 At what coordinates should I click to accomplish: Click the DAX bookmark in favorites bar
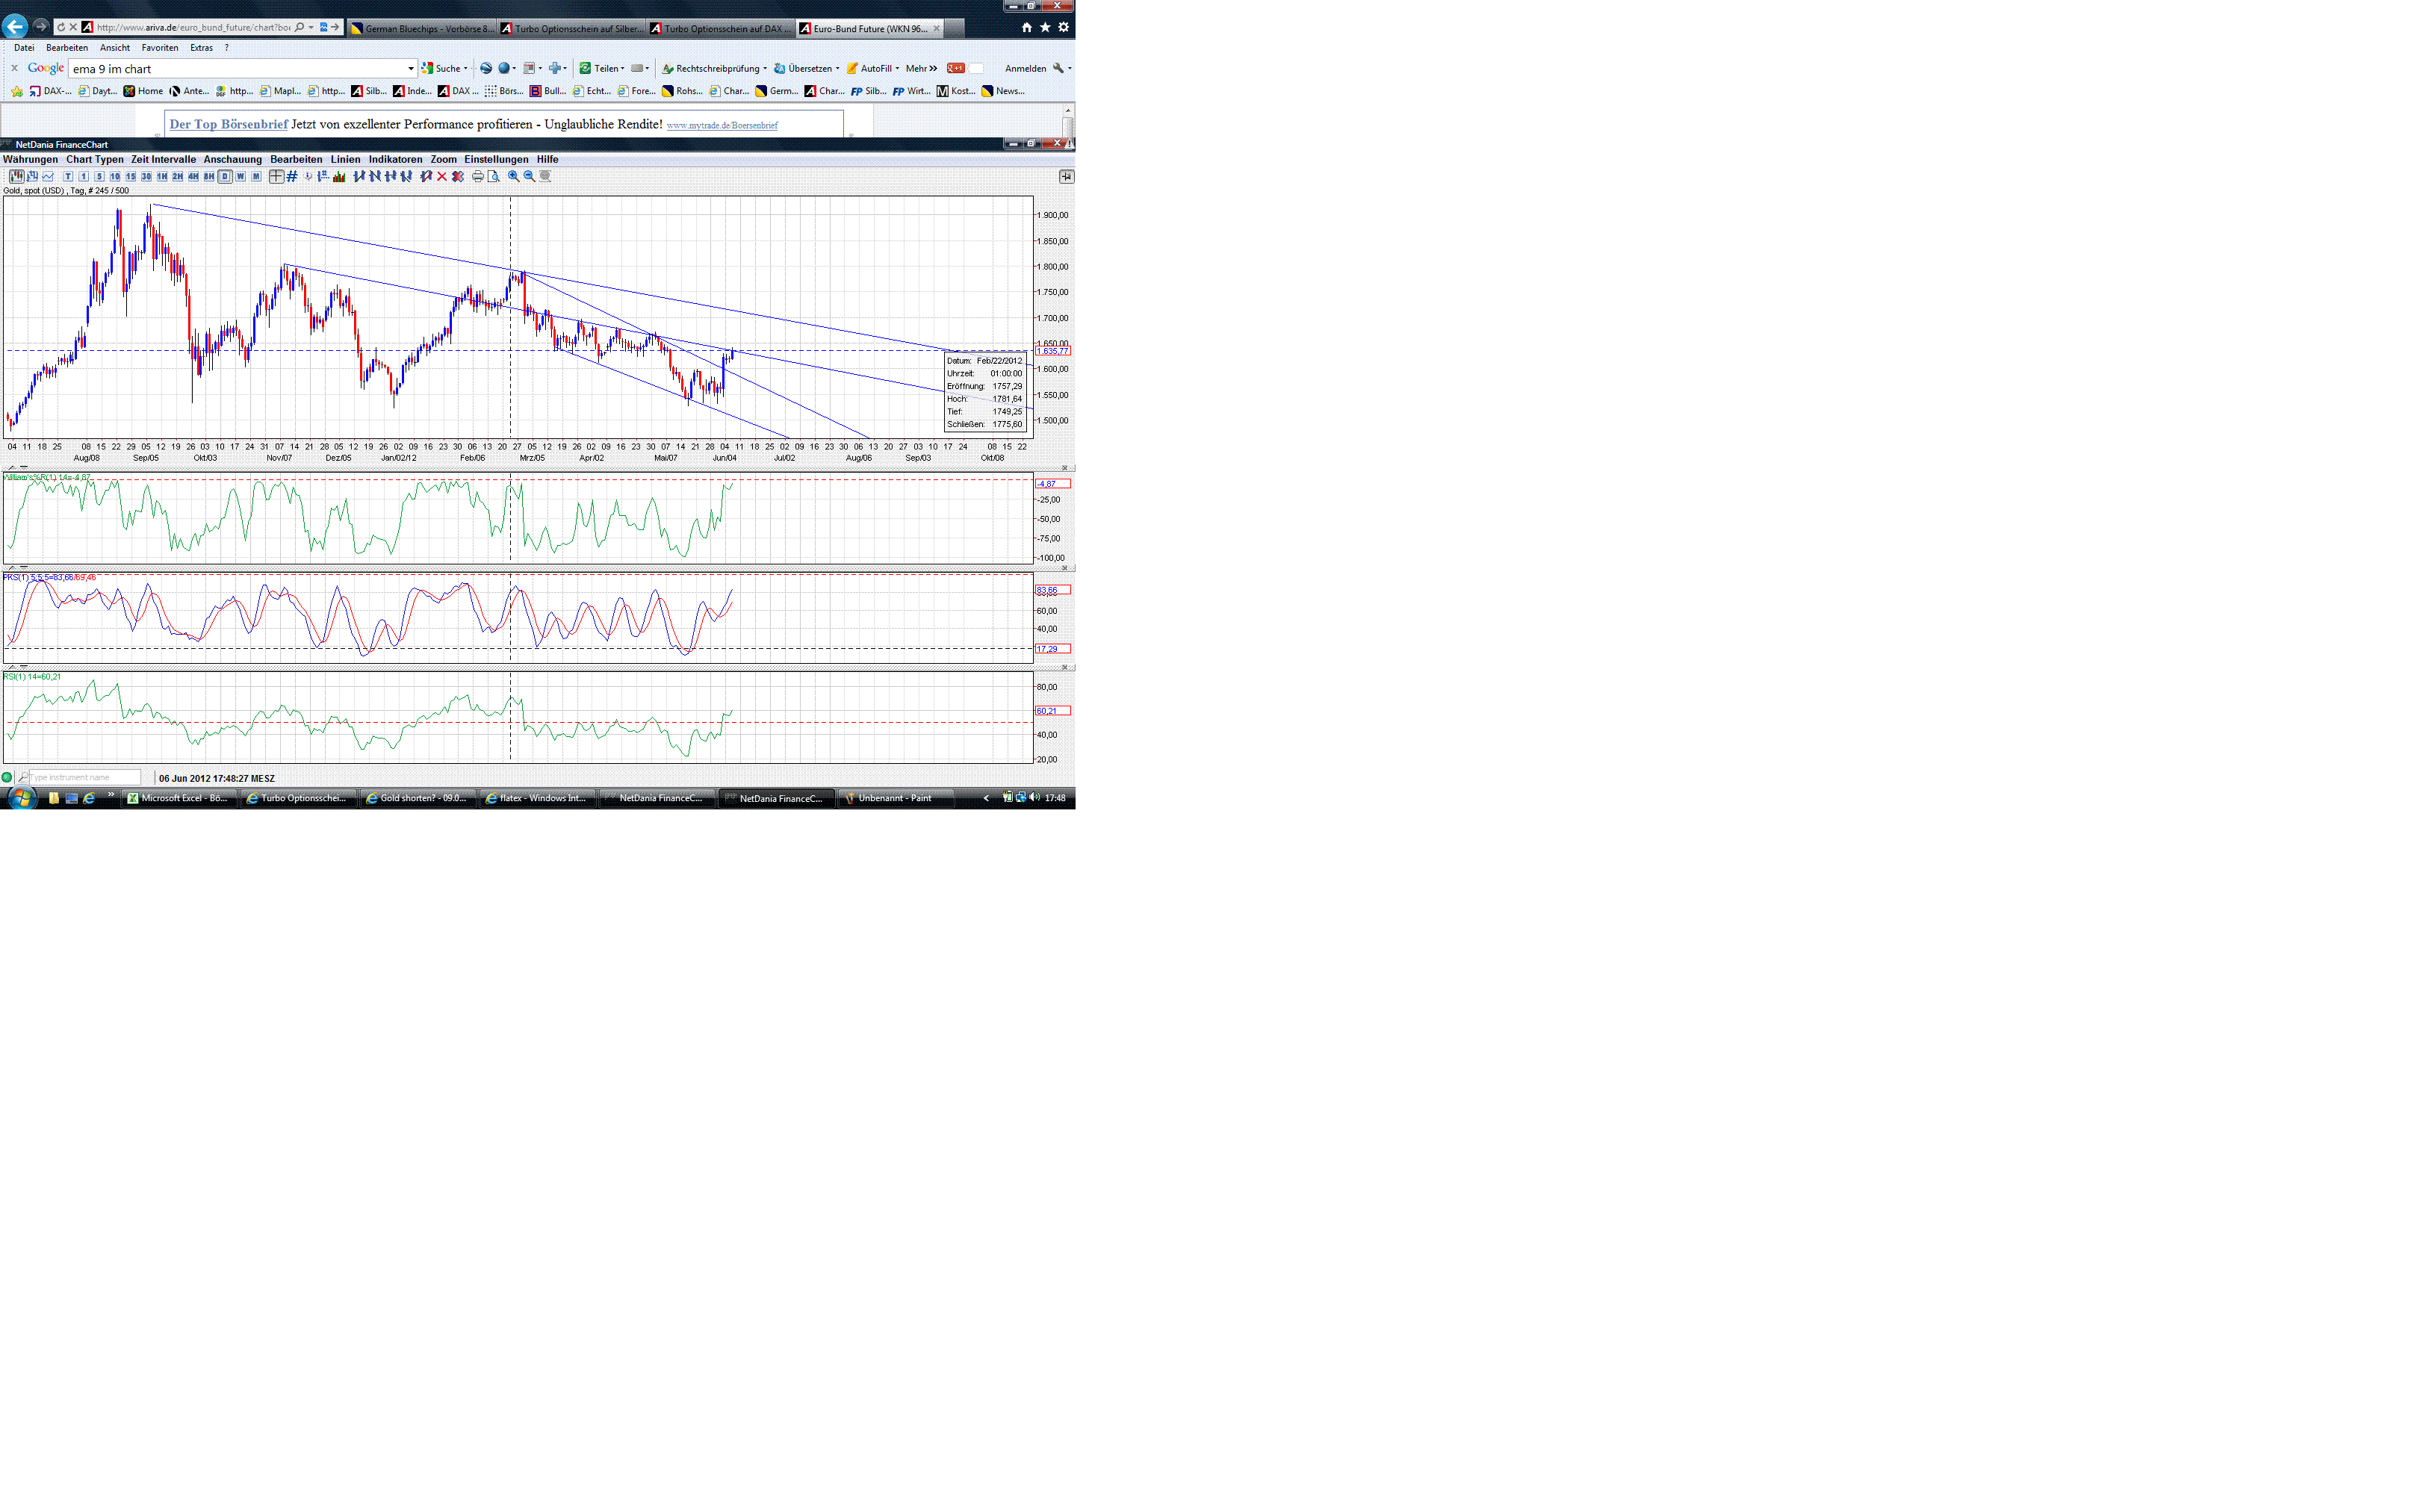point(50,91)
